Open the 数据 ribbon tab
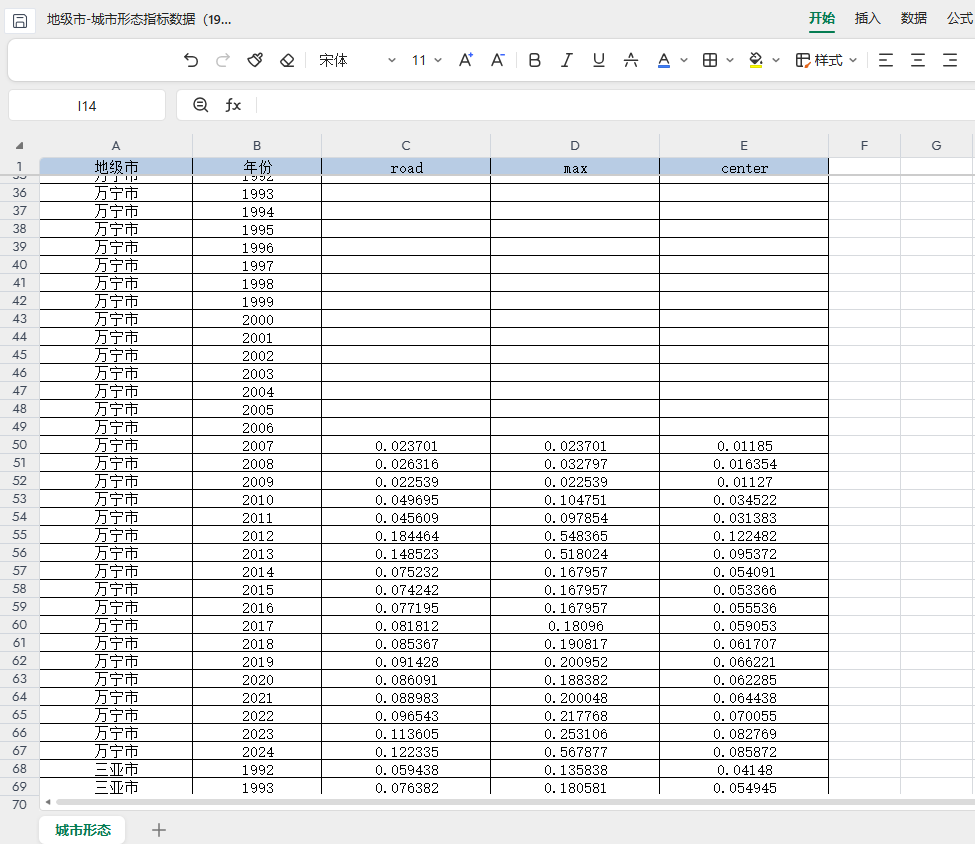 click(913, 18)
